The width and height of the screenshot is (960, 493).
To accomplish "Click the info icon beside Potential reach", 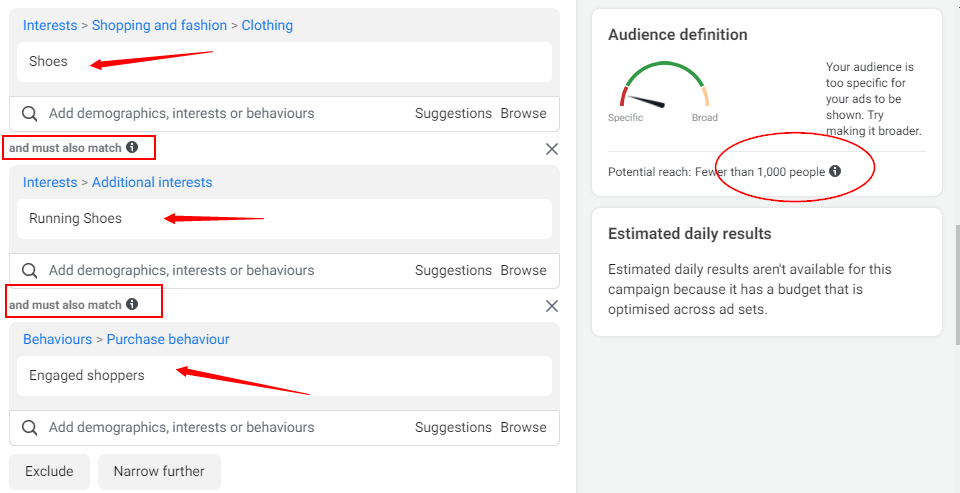I will [835, 172].
